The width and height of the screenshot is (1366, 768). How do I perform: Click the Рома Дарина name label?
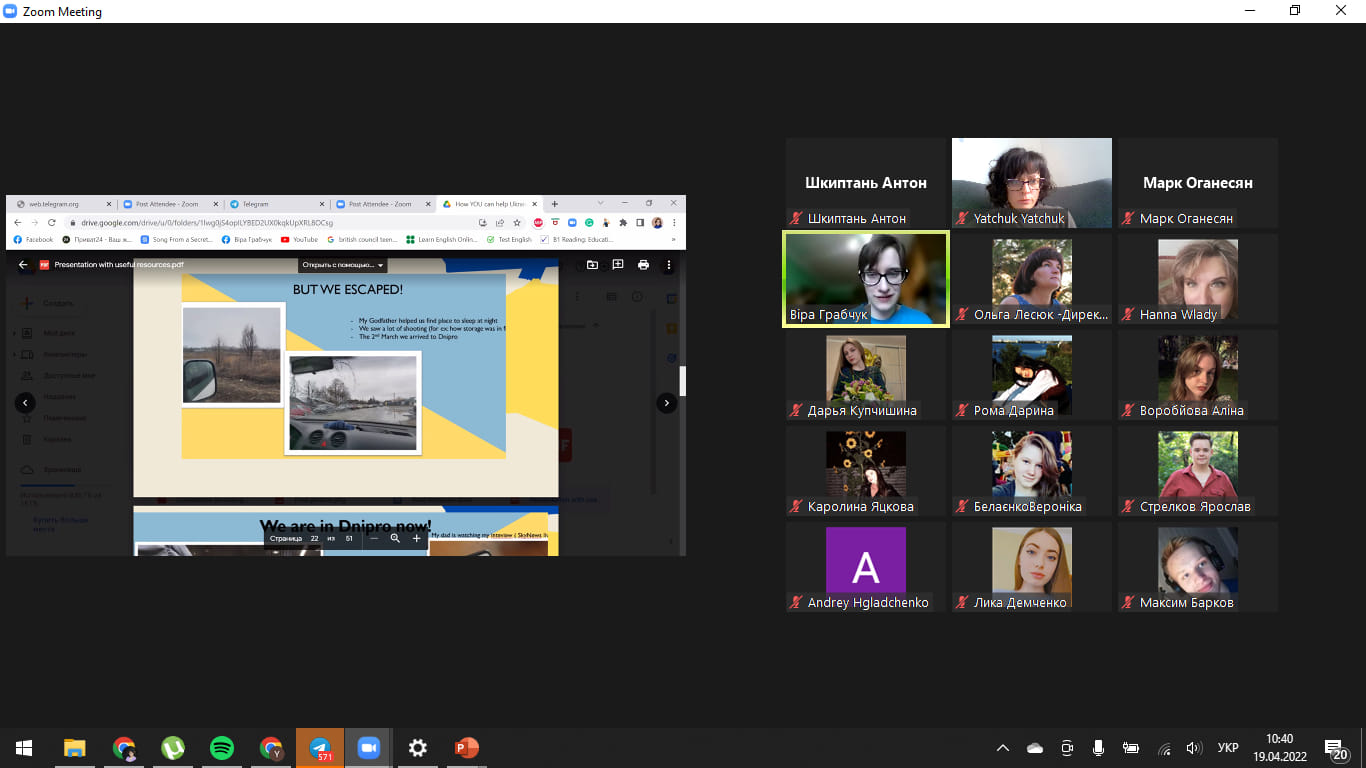click(1014, 410)
